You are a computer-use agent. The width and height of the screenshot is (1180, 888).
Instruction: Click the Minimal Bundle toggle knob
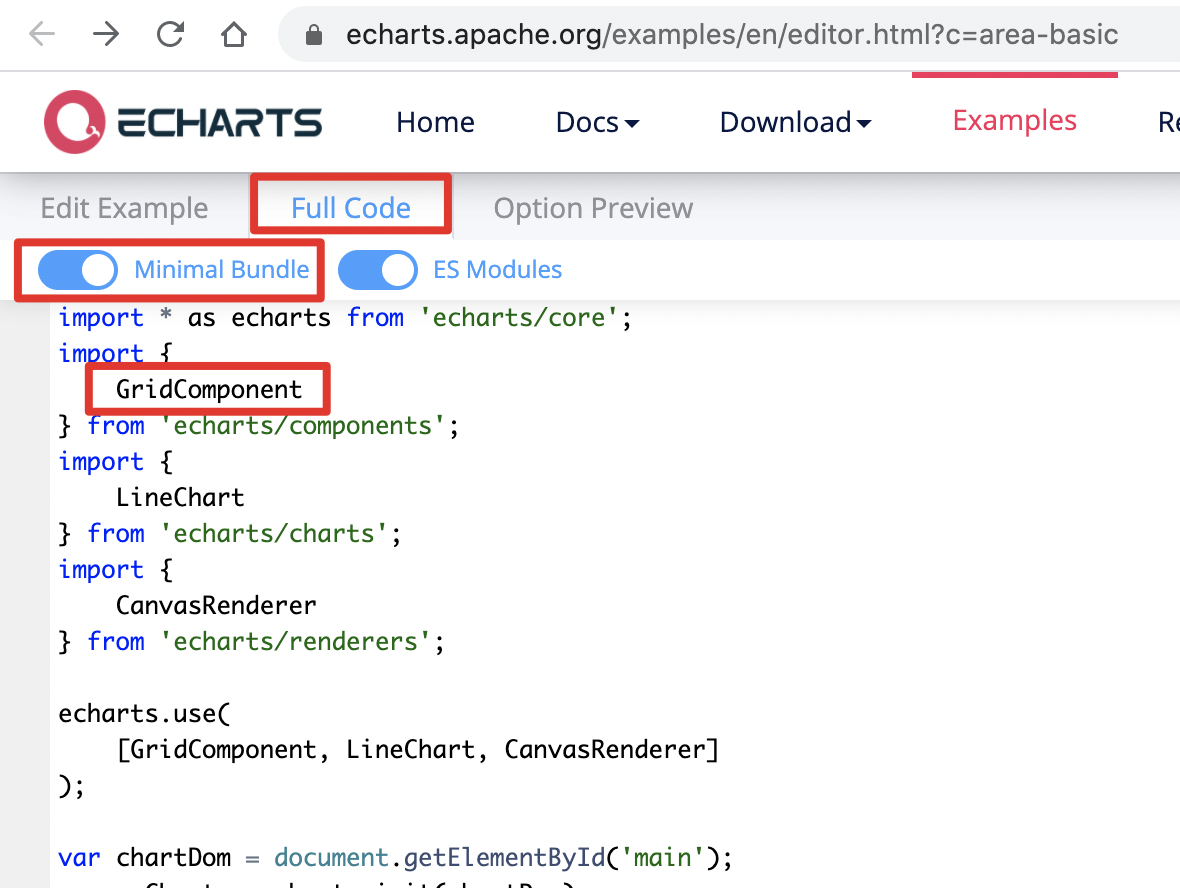tap(96, 269)
